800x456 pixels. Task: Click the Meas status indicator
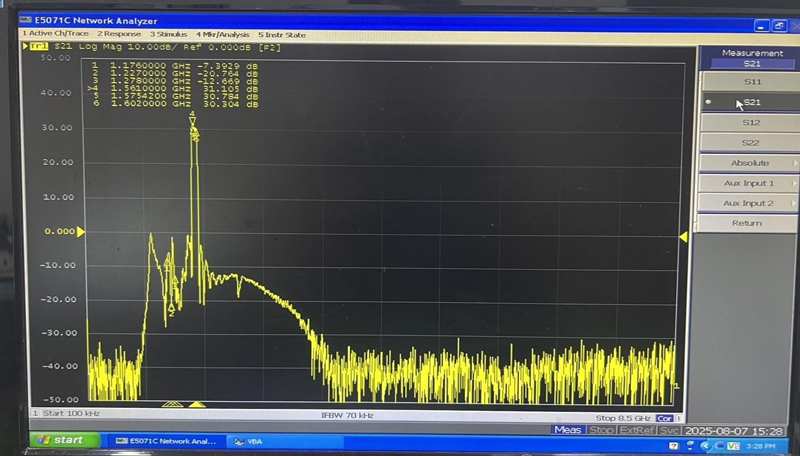coord(568,430)
